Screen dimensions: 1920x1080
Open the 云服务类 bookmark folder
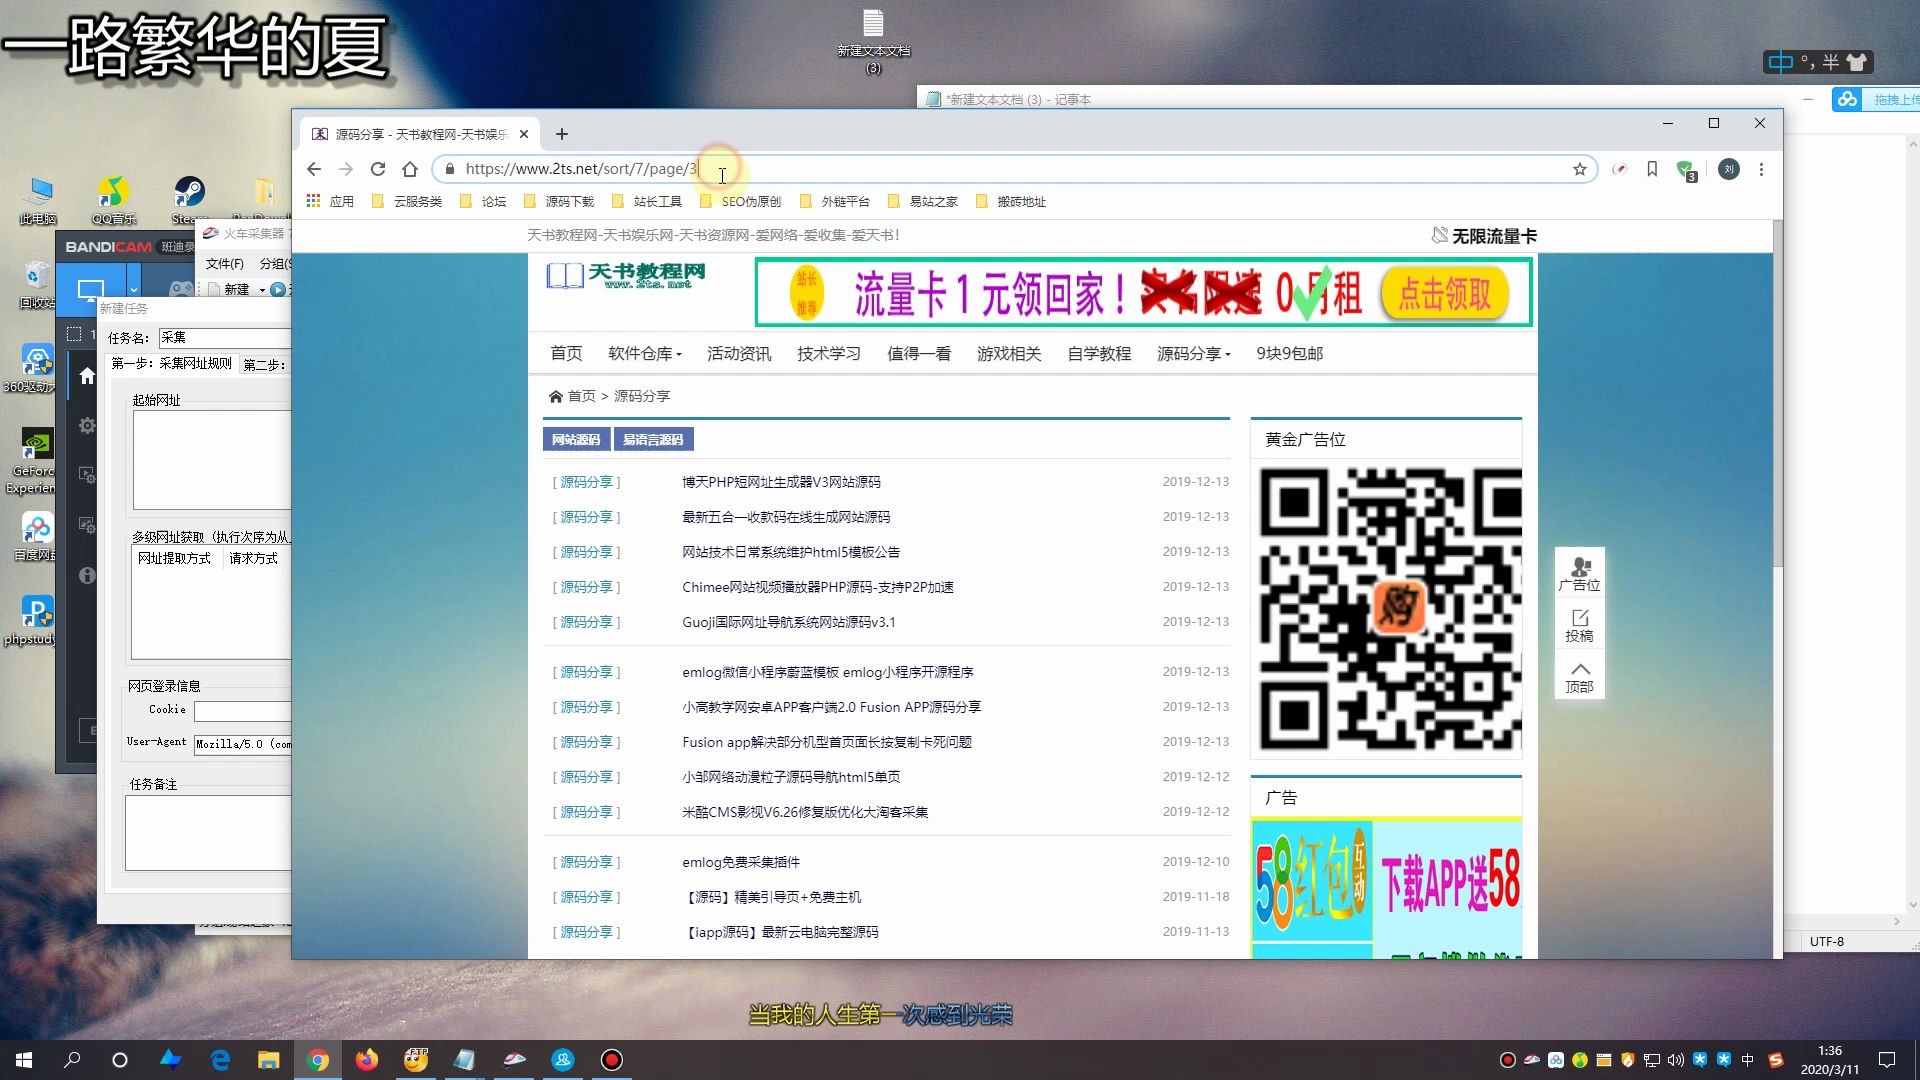(x=406, y=201)
